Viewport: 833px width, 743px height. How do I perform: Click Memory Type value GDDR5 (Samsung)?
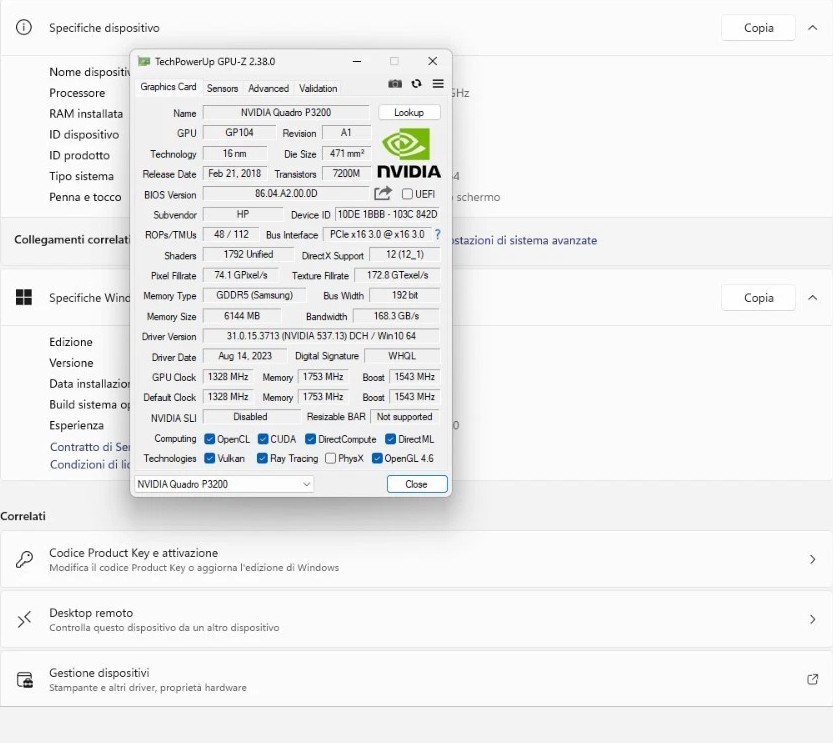pyautogui.click(x=254, y=295)
